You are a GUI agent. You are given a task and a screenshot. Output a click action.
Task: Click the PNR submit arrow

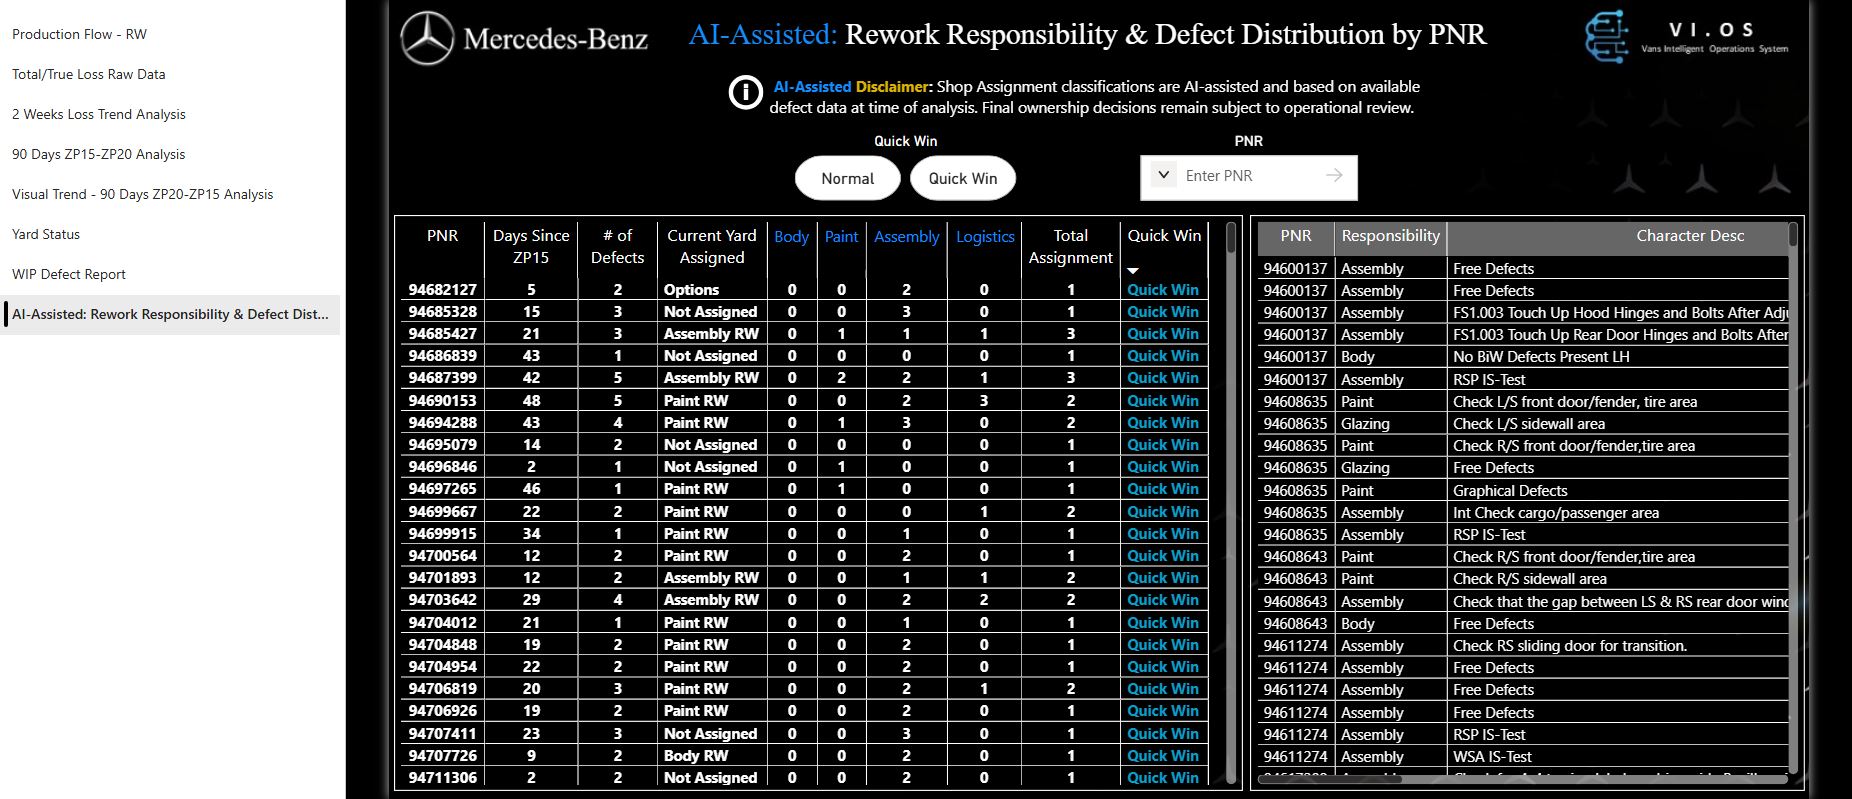point(1334,176)
